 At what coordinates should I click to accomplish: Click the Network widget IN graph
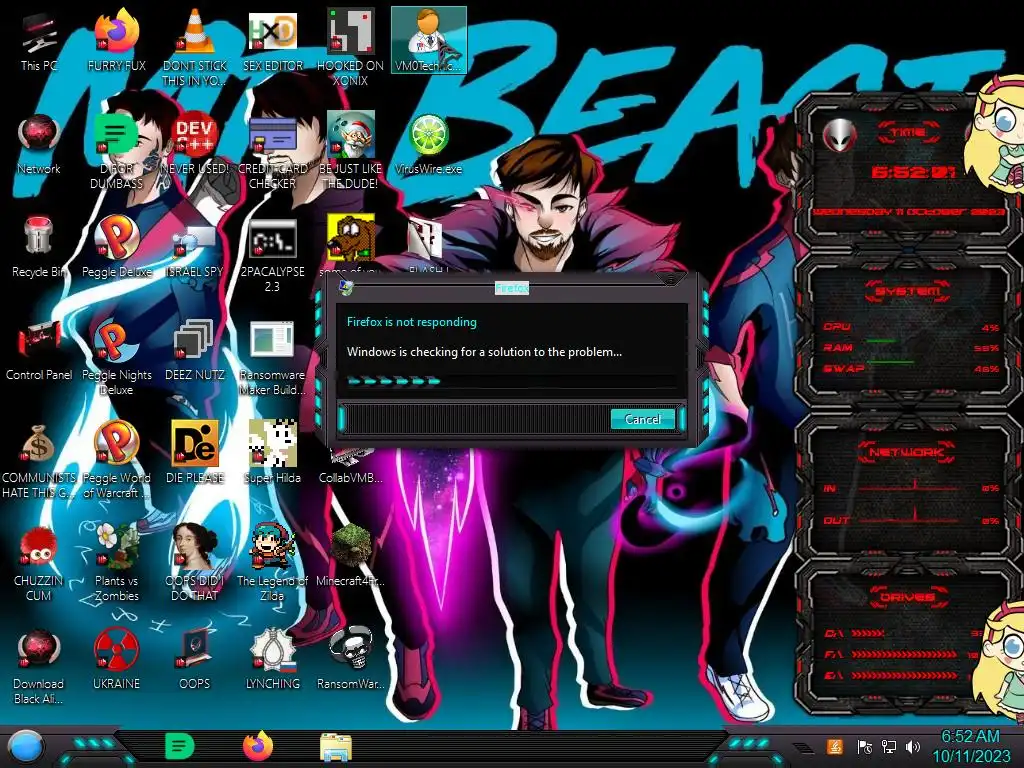(910, 487)
